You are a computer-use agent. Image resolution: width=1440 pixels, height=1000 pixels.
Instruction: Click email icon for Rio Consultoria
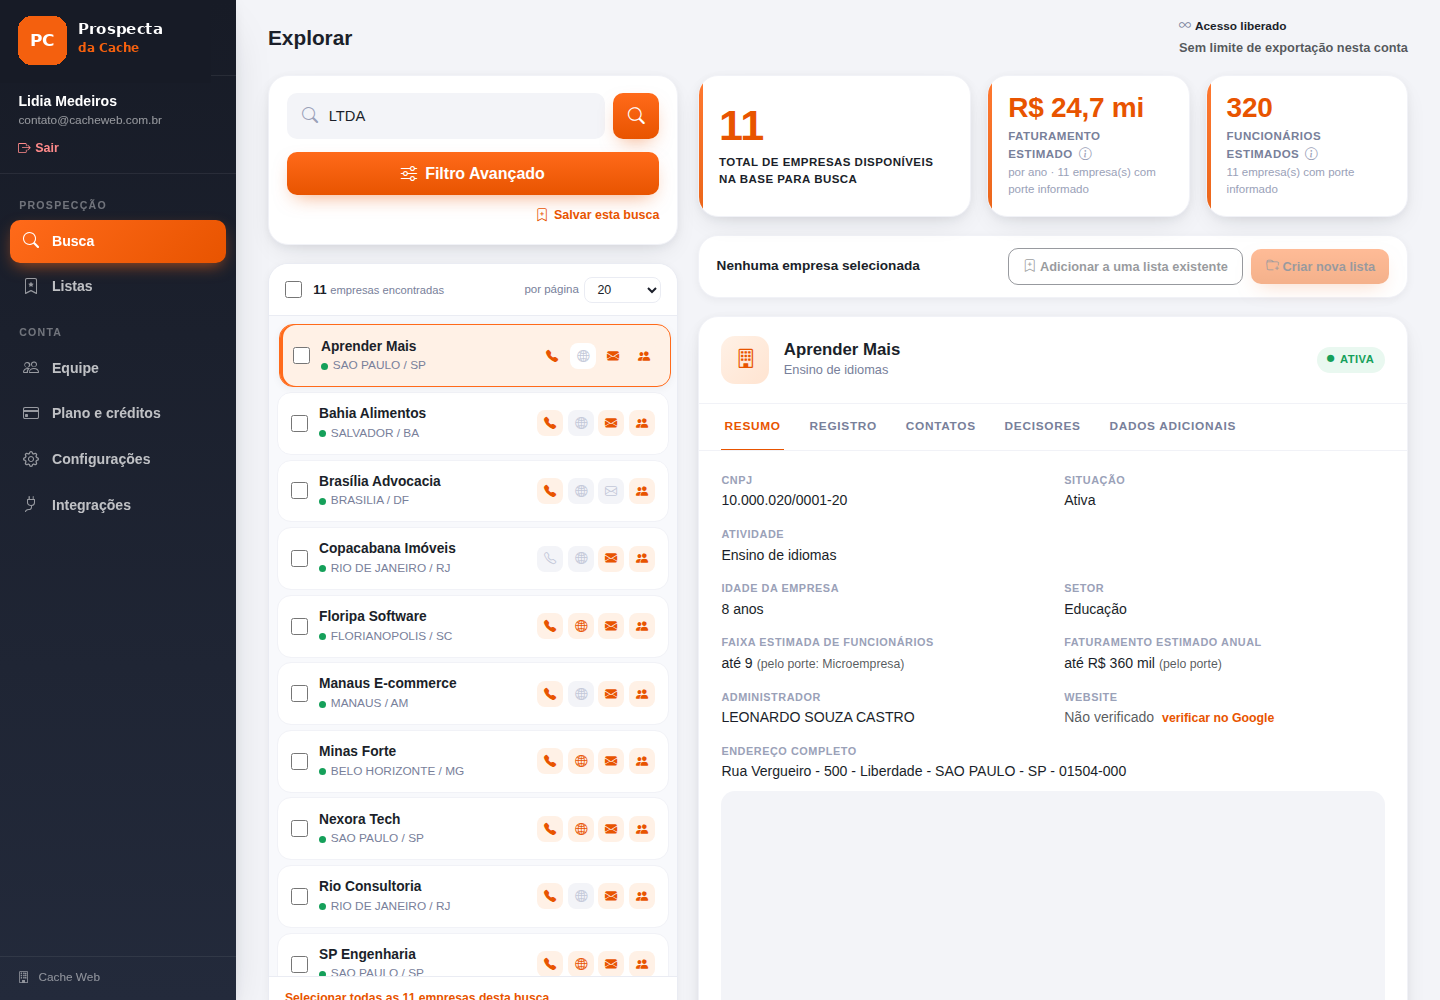(611, 896)
